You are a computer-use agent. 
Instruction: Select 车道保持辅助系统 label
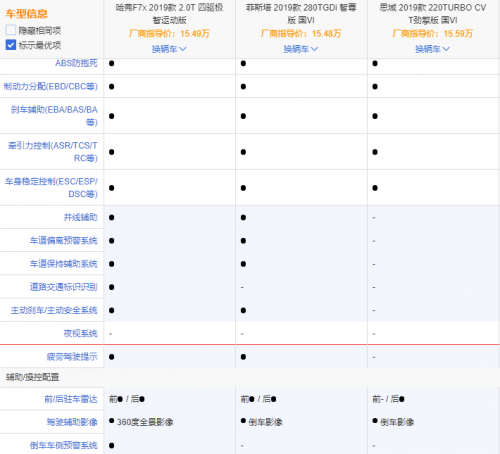pos(63,264)
